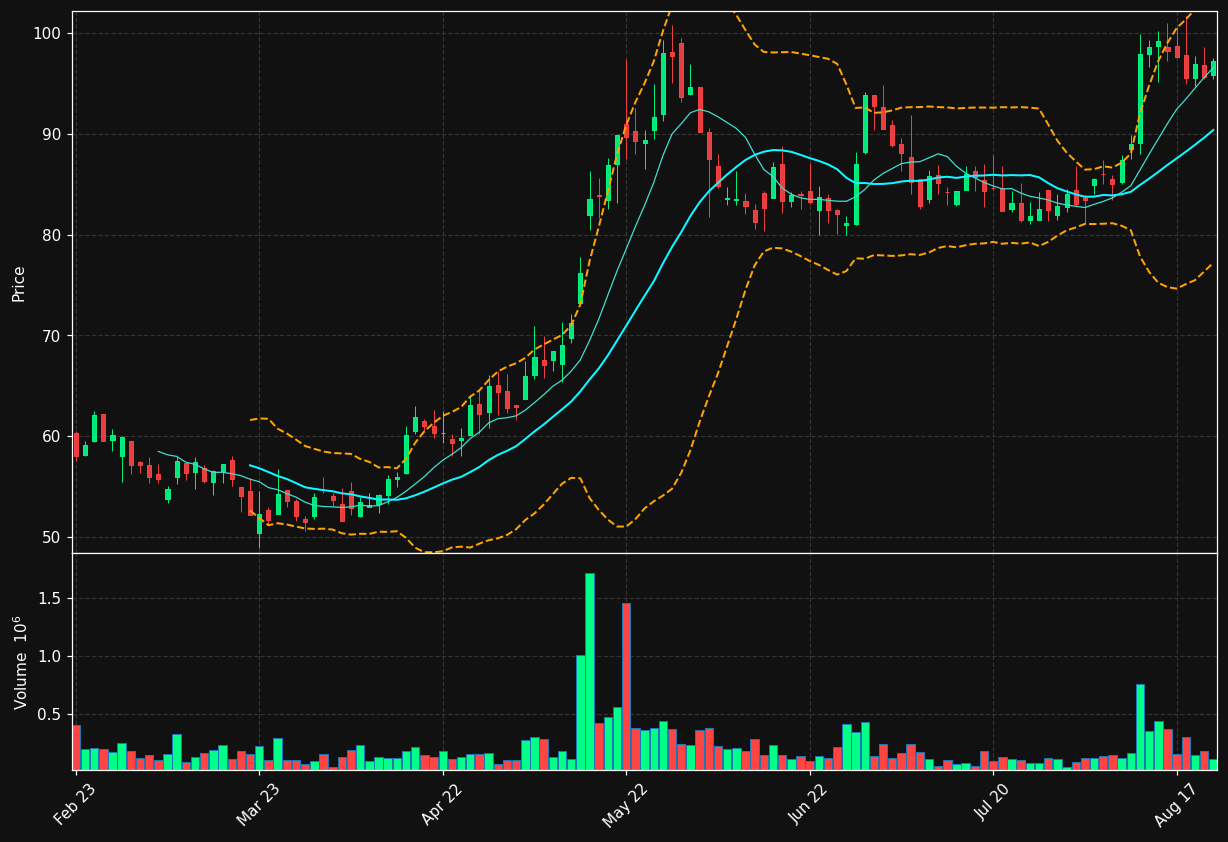Image resolution: width=1228 pixels, height=842 pixels.
Task: Click the price axis value 80
Action: point(51,236)
